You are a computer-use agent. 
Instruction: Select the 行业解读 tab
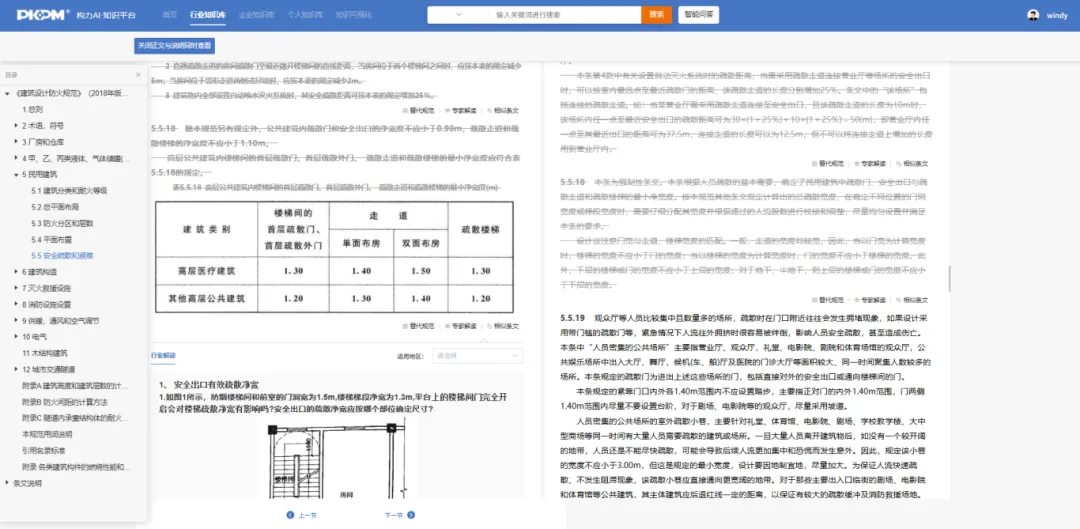[163, 355]
